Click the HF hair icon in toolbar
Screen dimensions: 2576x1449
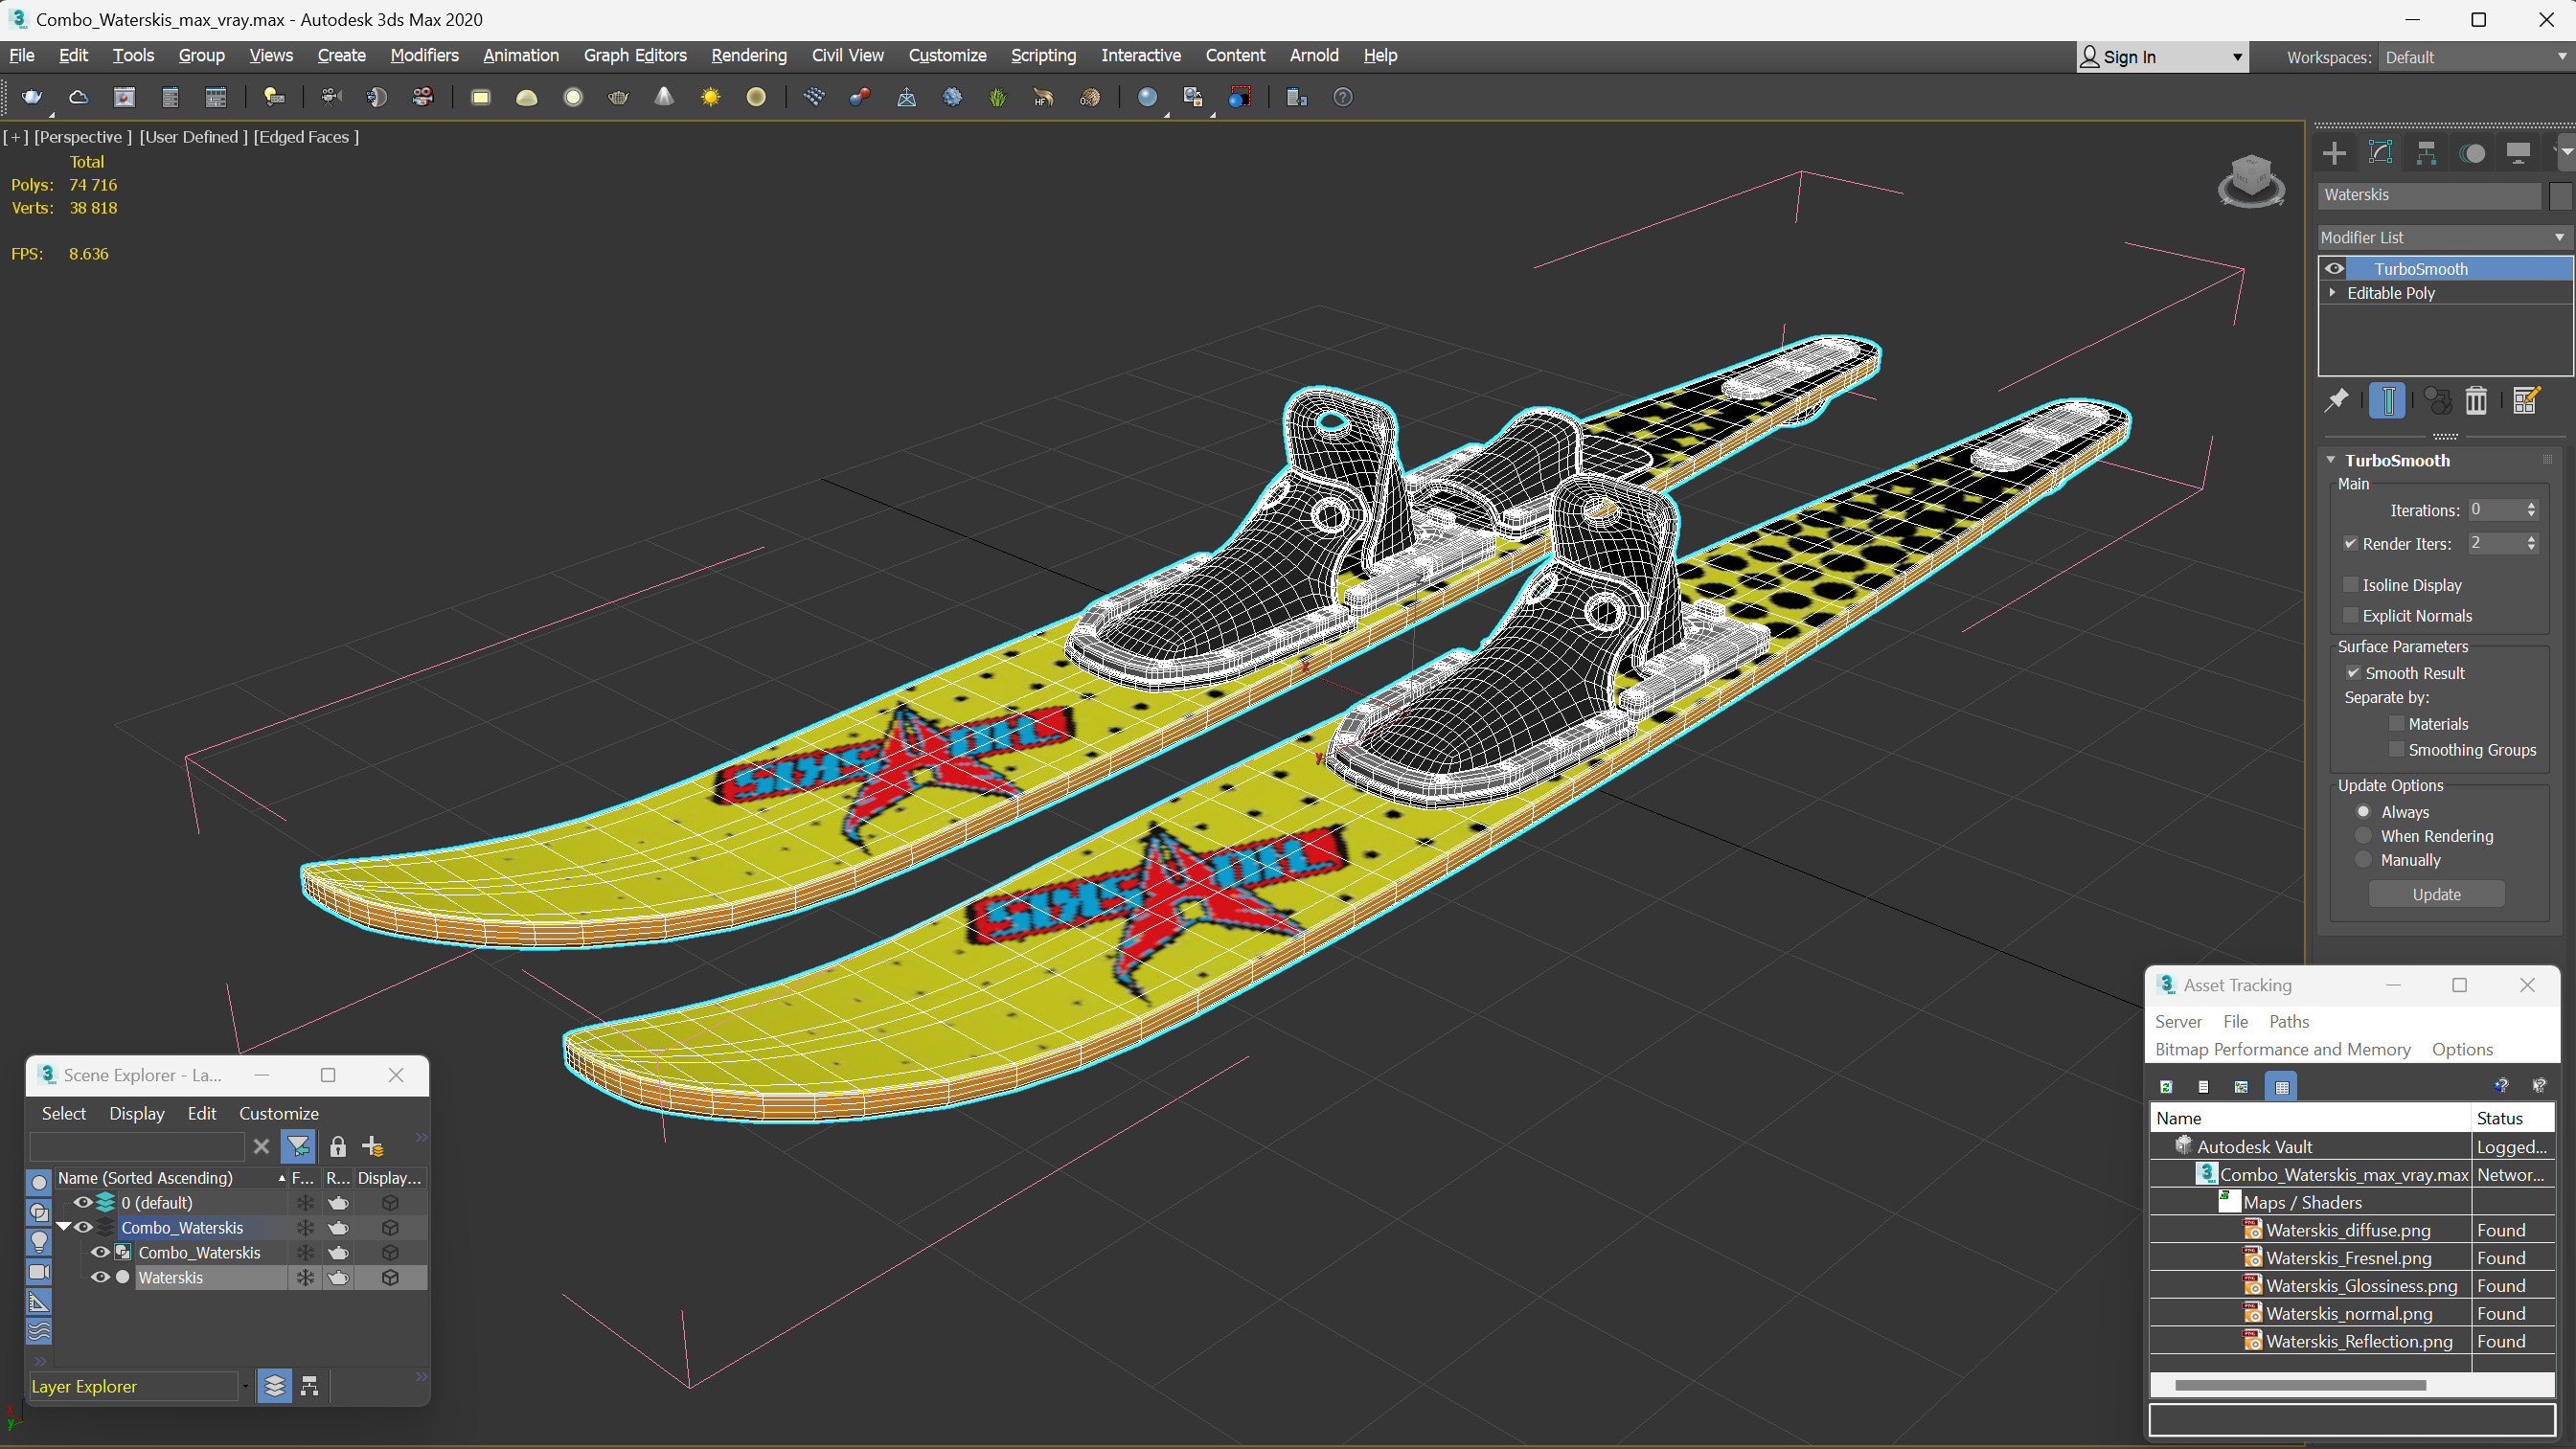[1043, 97]
